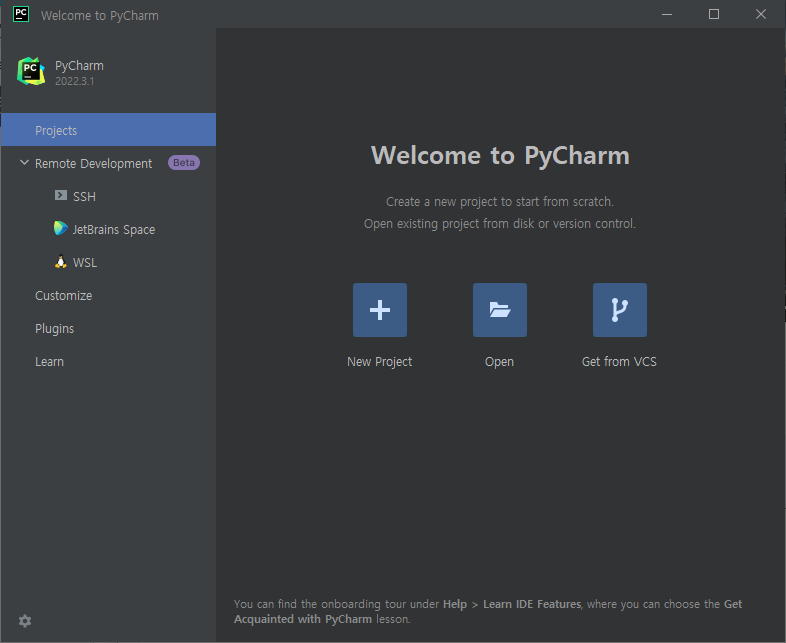Image resolution: width=786 pixels, height=643 pixels.
Task: Click 'Learn IDE Features' bold text
Action: click(532, 604)
